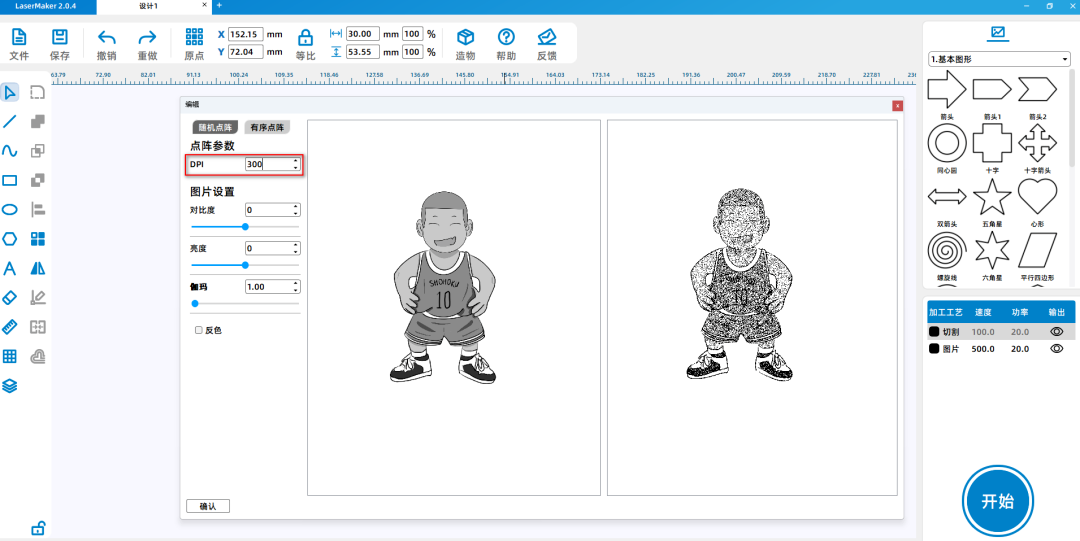Viewport: 1080px width, 541px height.
Task: Click the 亮度 brightness slider handle
Action: pyautogui.click(x=245, y=265)
